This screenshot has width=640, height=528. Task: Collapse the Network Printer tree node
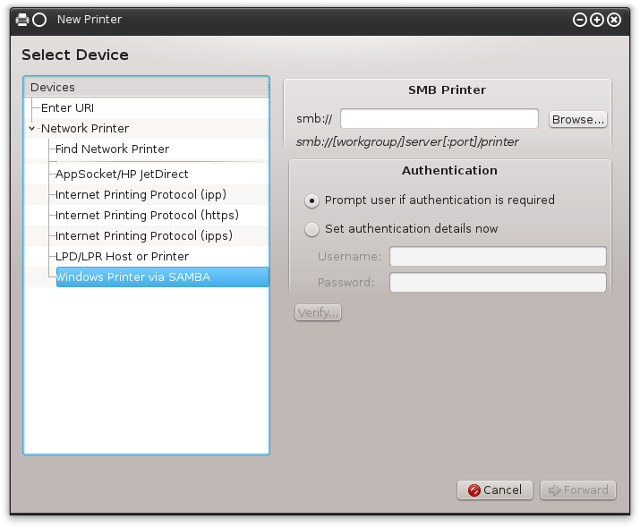click(x=32, y=129)
